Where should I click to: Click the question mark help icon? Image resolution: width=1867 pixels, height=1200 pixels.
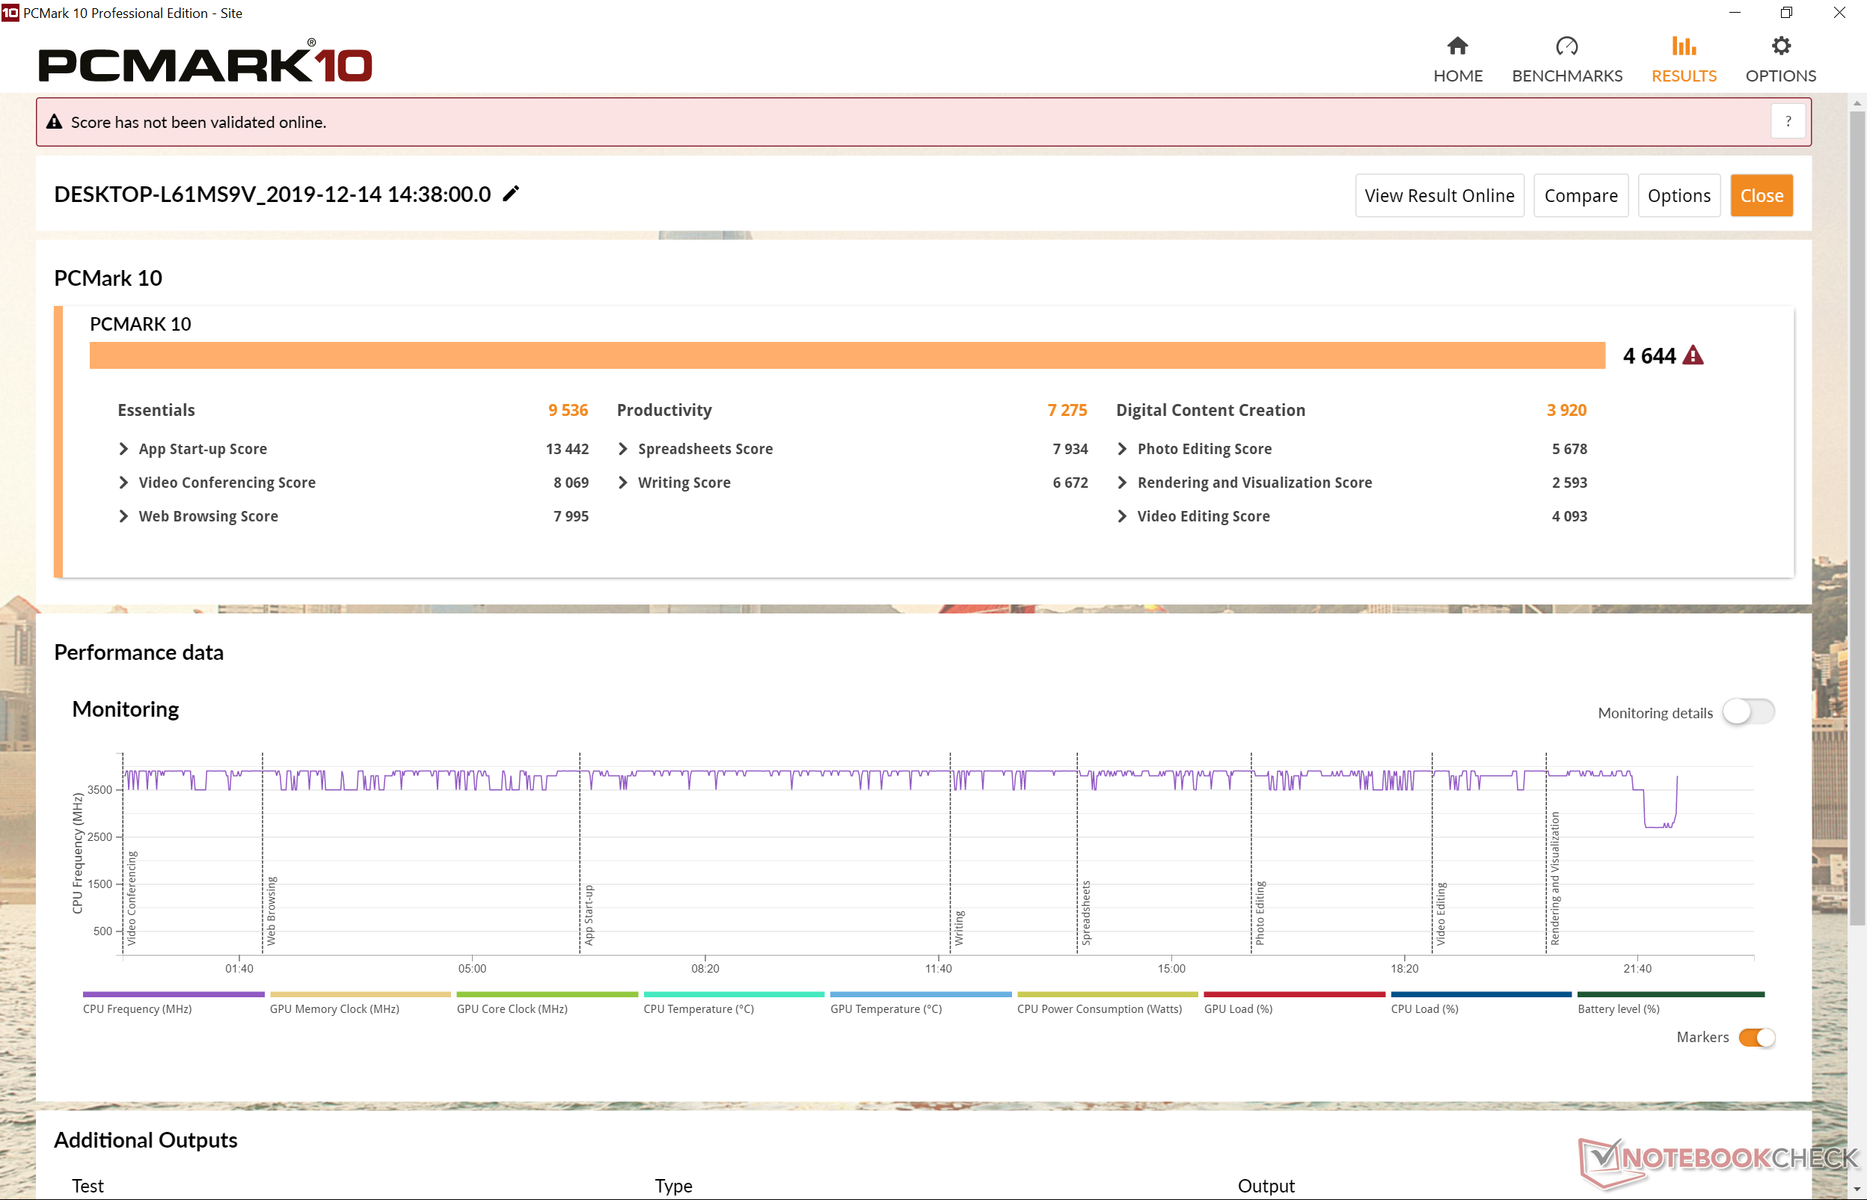[1787, 122]
